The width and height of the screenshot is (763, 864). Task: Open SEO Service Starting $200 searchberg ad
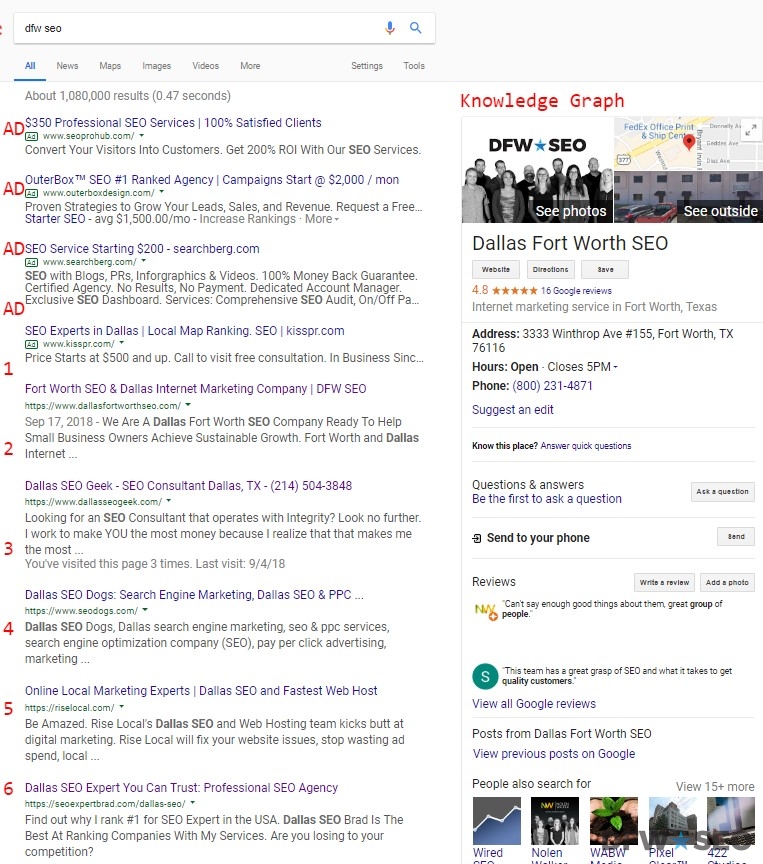tap(142, 249)
